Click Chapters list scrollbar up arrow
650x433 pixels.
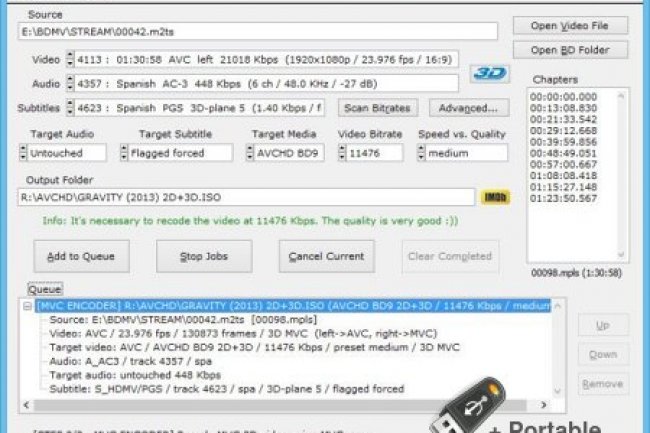pos(621,96)
